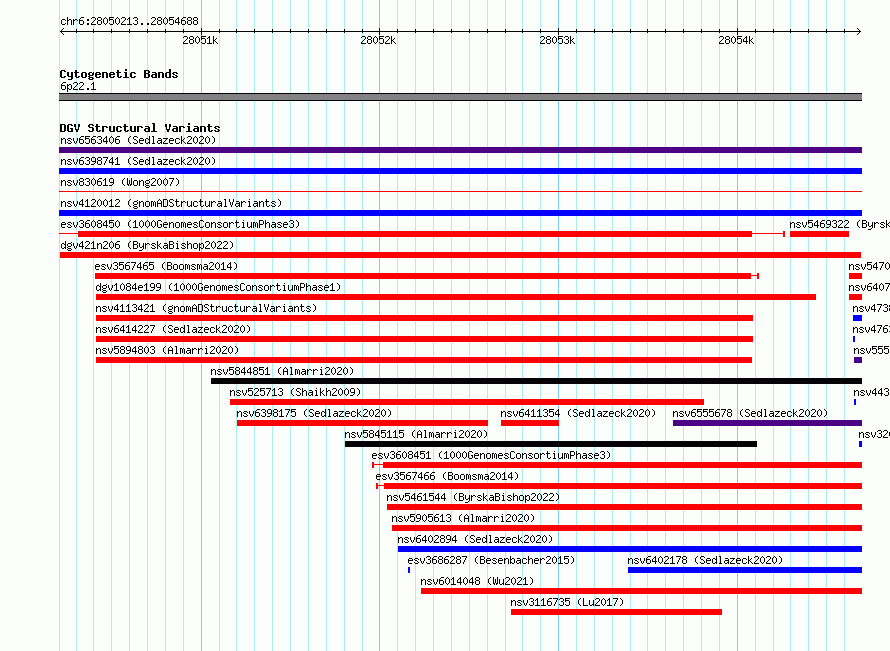Click dgv1084e199 (1000GenomesConsortiumPhase1) label
Screen dimensions: 890x651
pyautogui.click(x=218, y=287)
